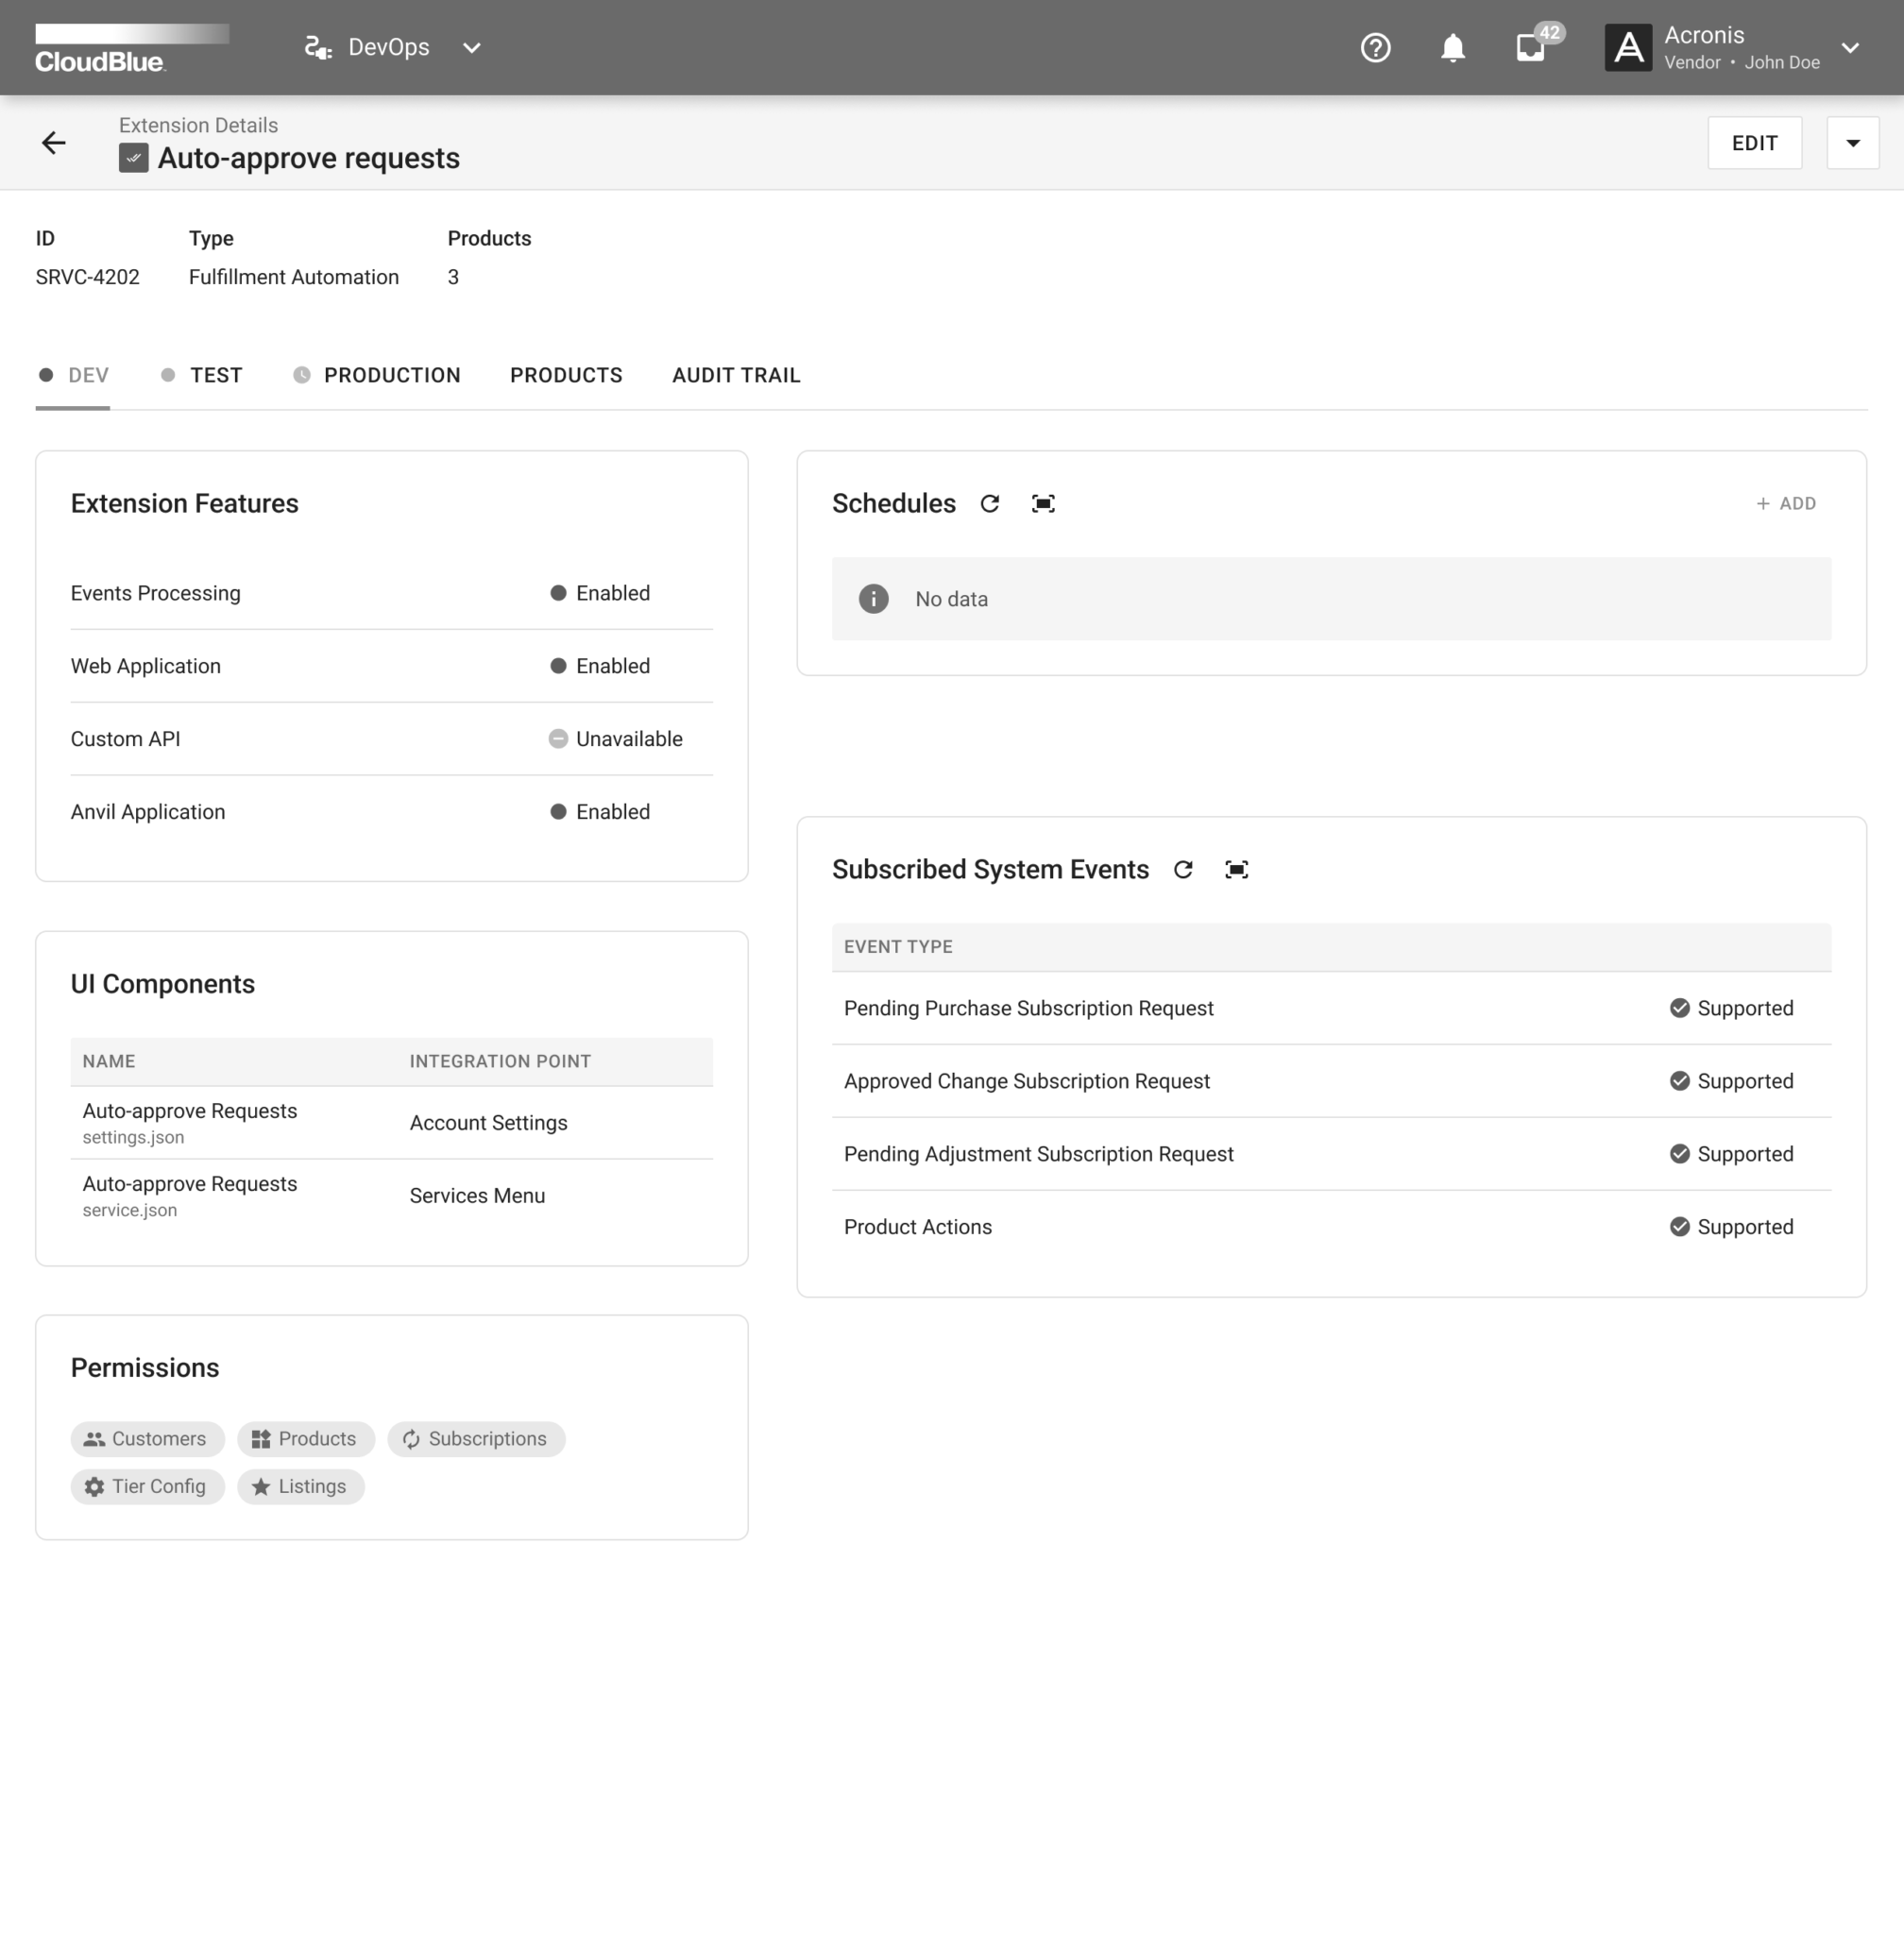Viewport: 1904px width, 1934px height.
Task: Click the Listings permission chip
Action: pyautogui.click(x=301, y=1486)
